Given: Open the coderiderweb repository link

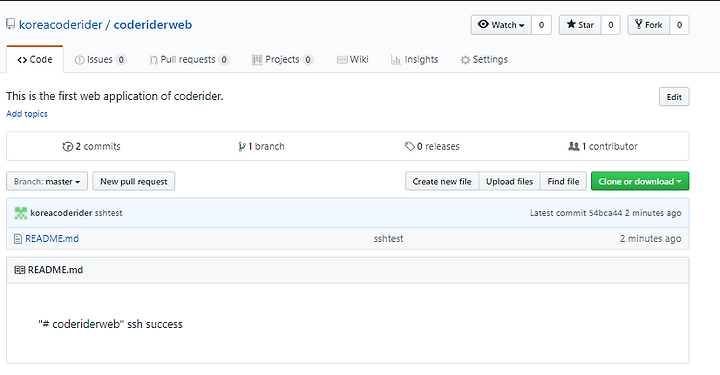Looking at the screenshot, I should [x=152, y=25].
